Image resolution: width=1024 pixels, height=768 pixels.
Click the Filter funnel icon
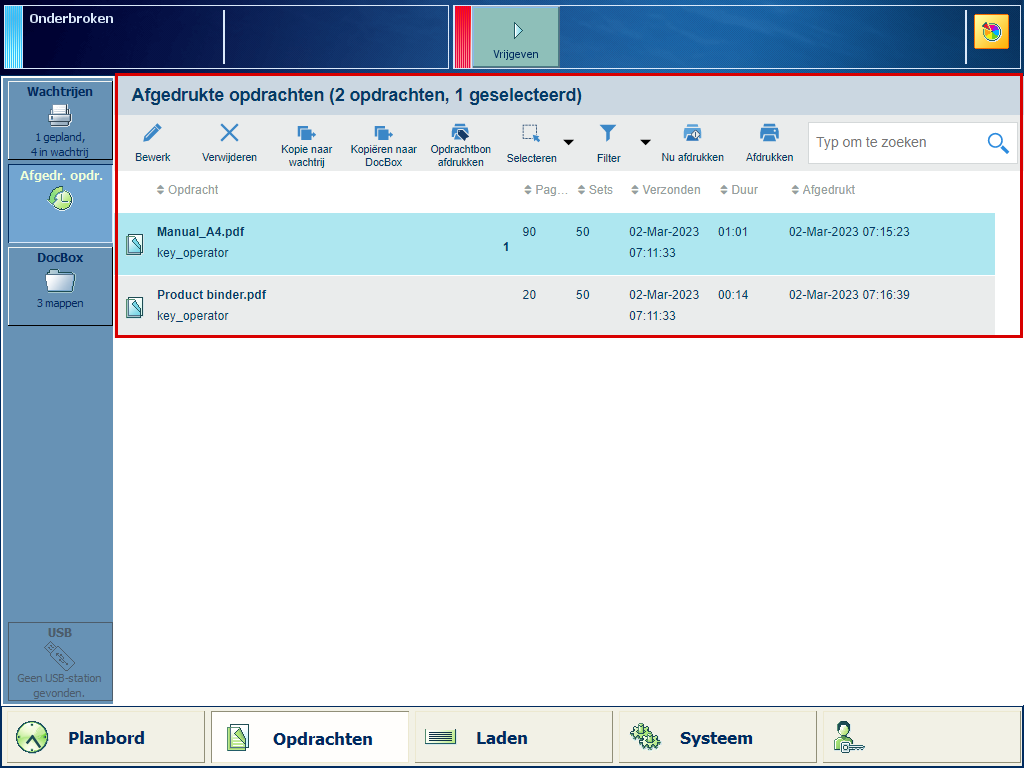point(608,133)
